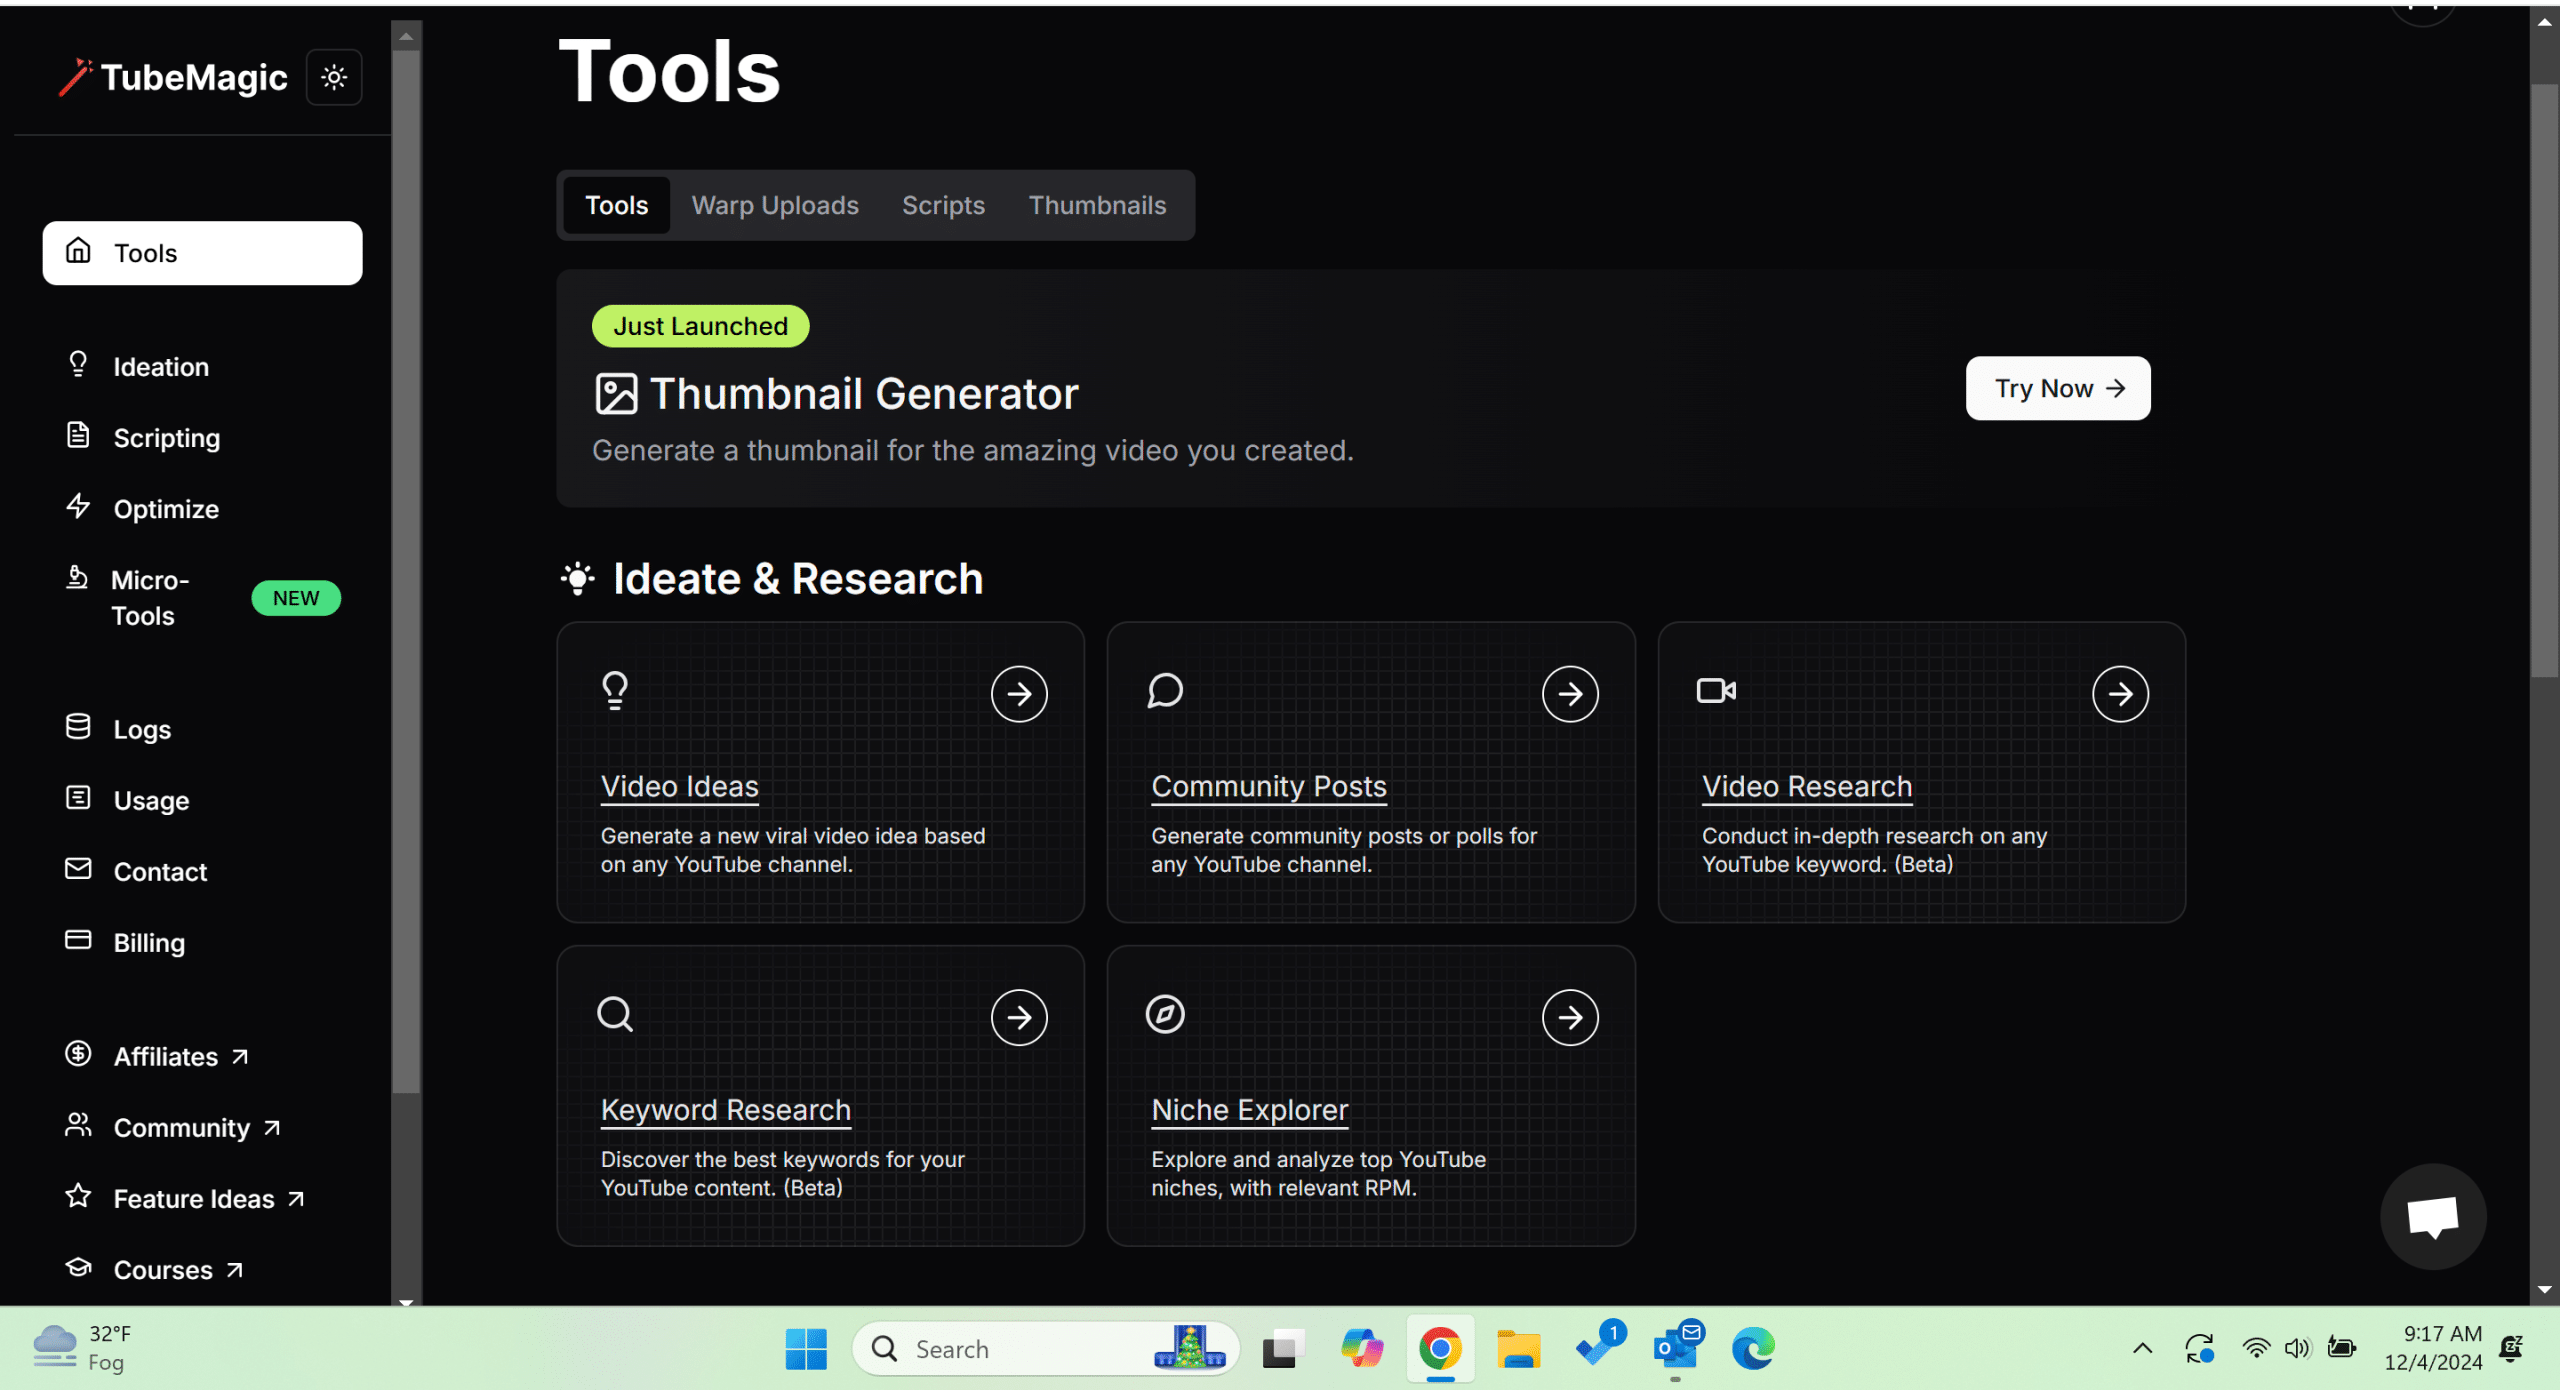Screen dimensions: 2560x1390
Task: Click the Niche Explorer arrow circle icon
Action: coord(1570,1018)
